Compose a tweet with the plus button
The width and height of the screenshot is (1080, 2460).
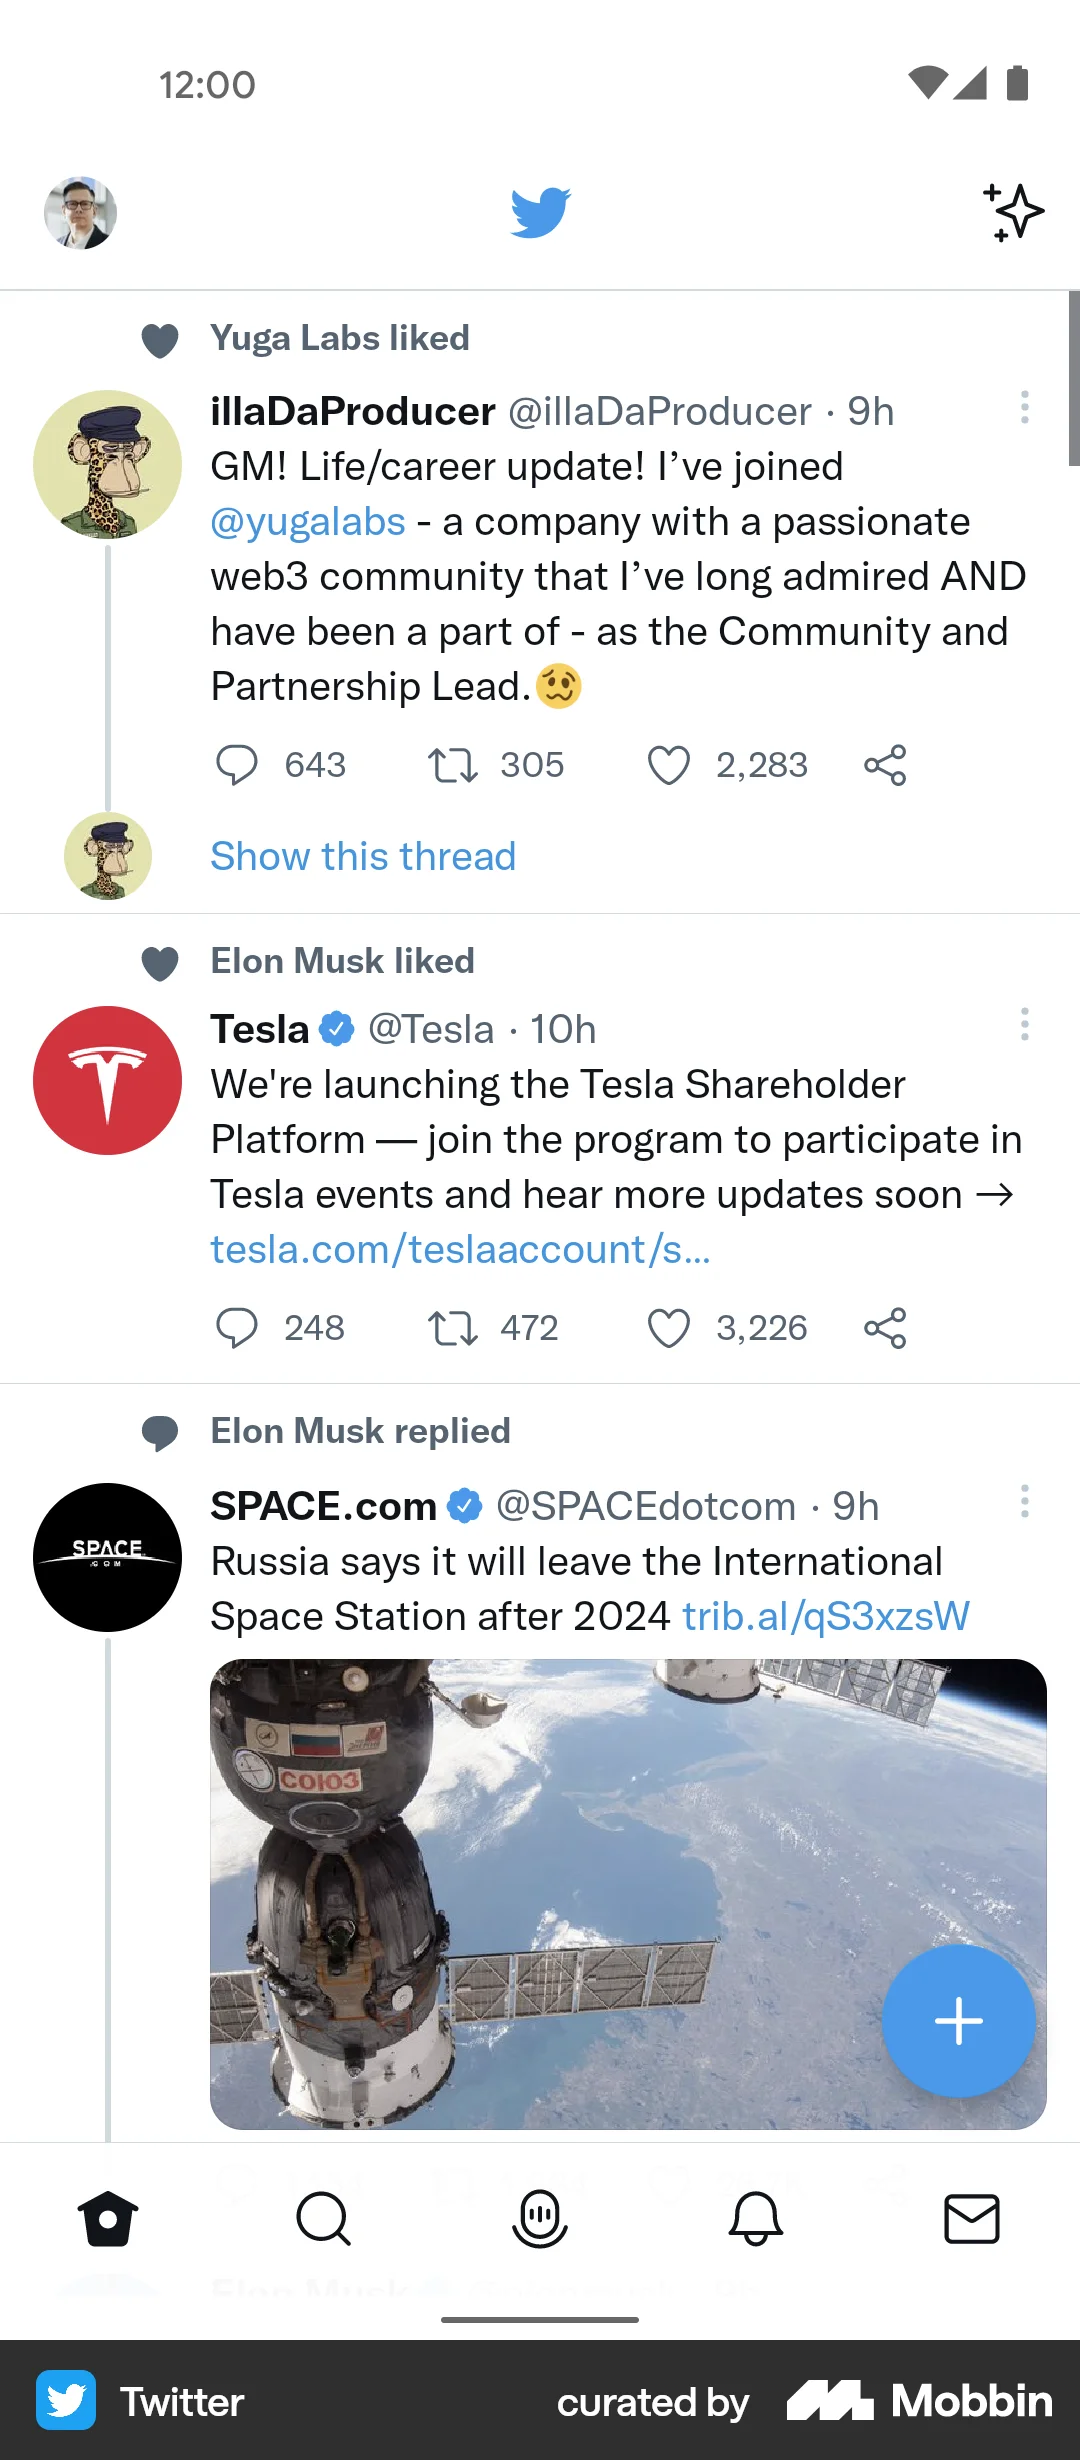[x=958, y=2020]
